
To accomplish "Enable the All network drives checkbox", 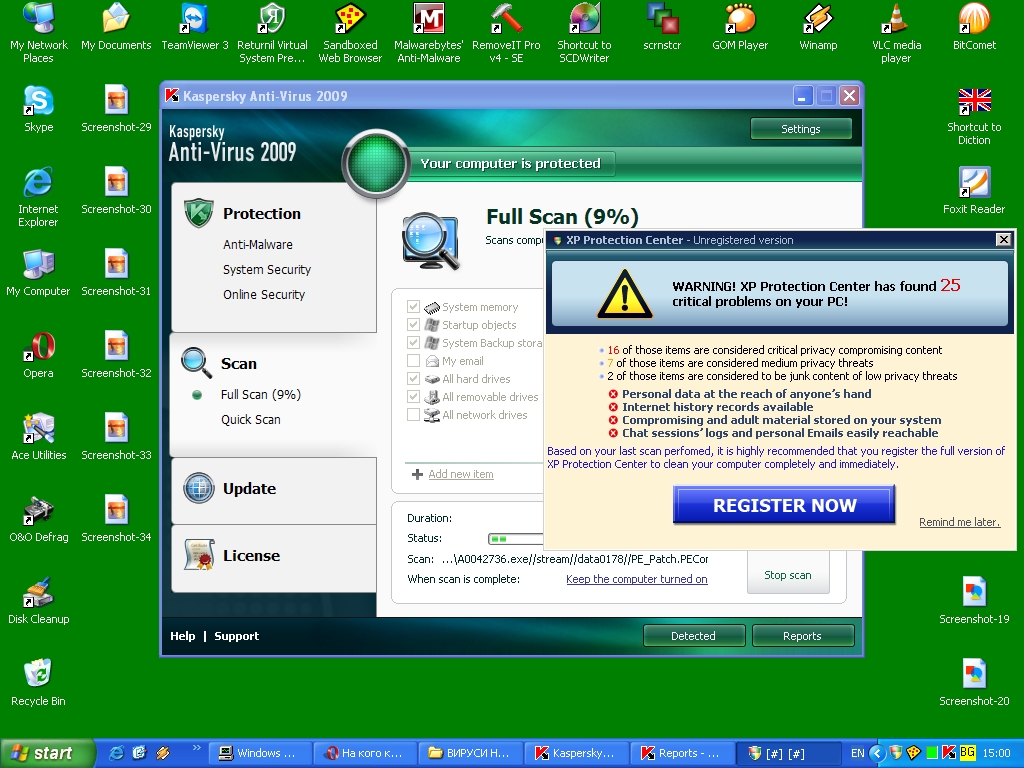I will pyautogui.click(x=413, y=414).
